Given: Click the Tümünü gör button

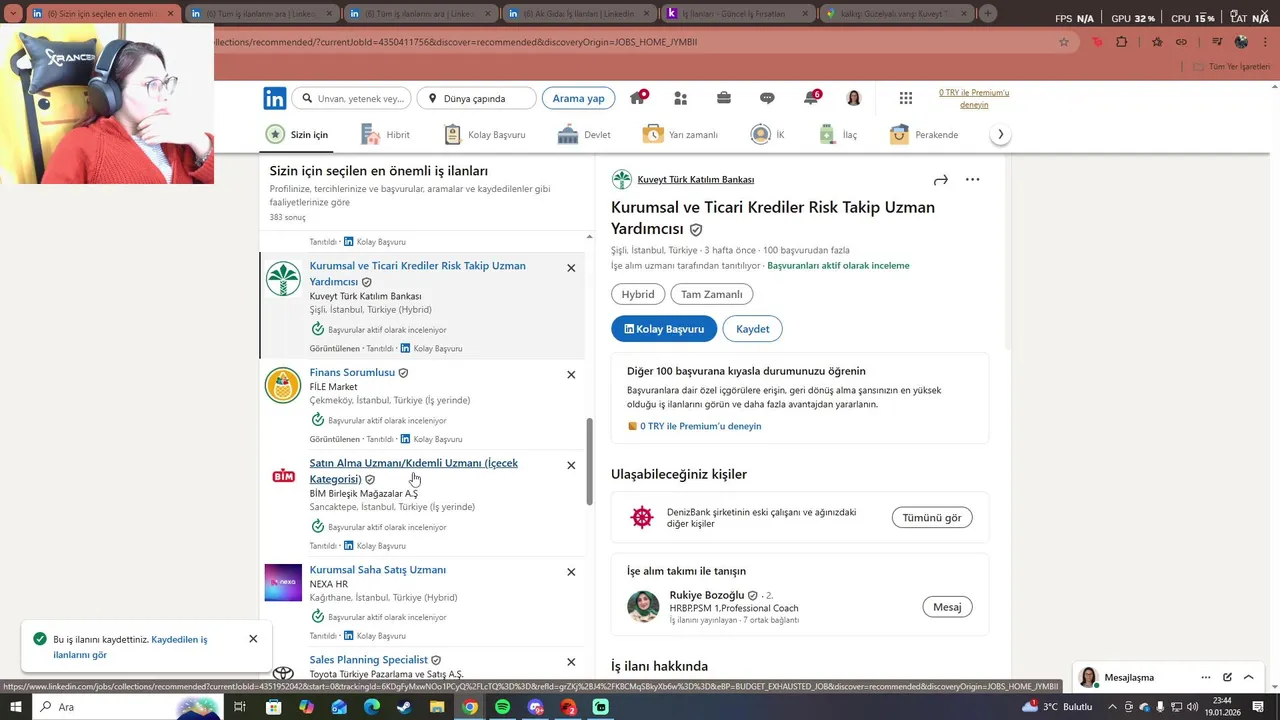Looking at the screenshot, I should tap(932, 517).
